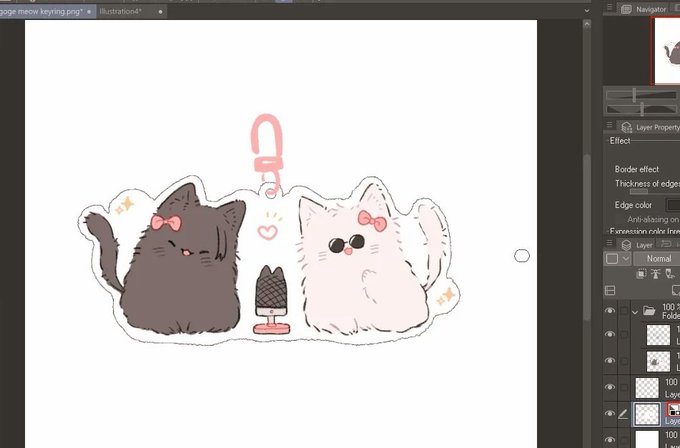Image resolution: width=680 pixels, height=448 pixels.
Task: Adjust the Navigator rotation slider
Action: [642, 109]
